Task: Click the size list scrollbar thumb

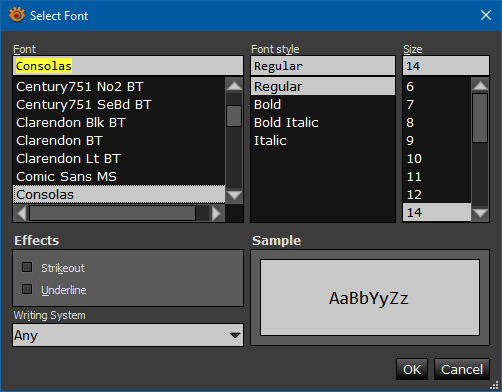Action: pyautogui.click(x=480, y=118)
